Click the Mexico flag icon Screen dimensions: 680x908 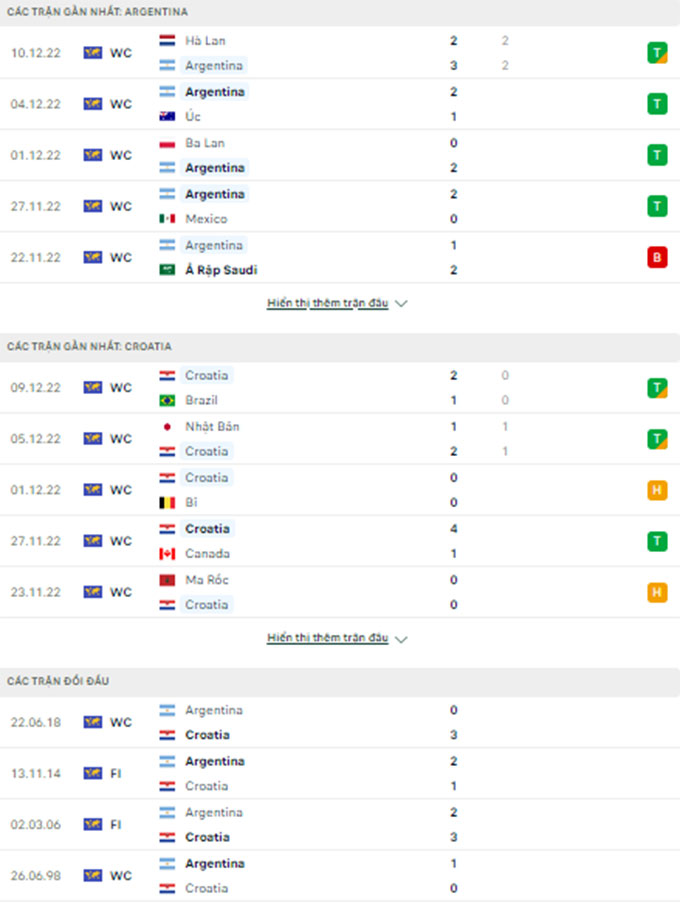pos(168,219)
